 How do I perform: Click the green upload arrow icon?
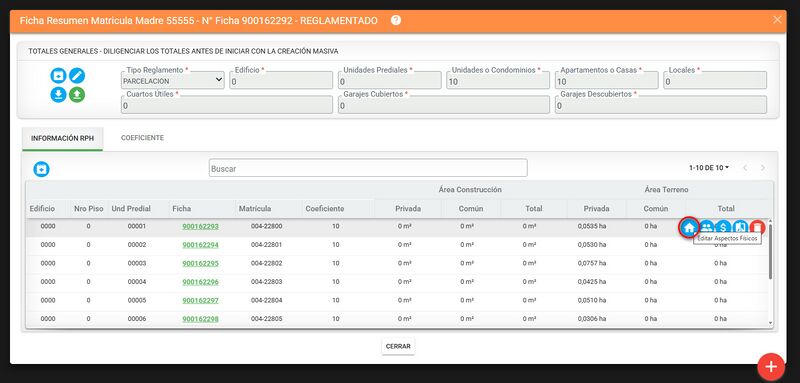(77, 95)
